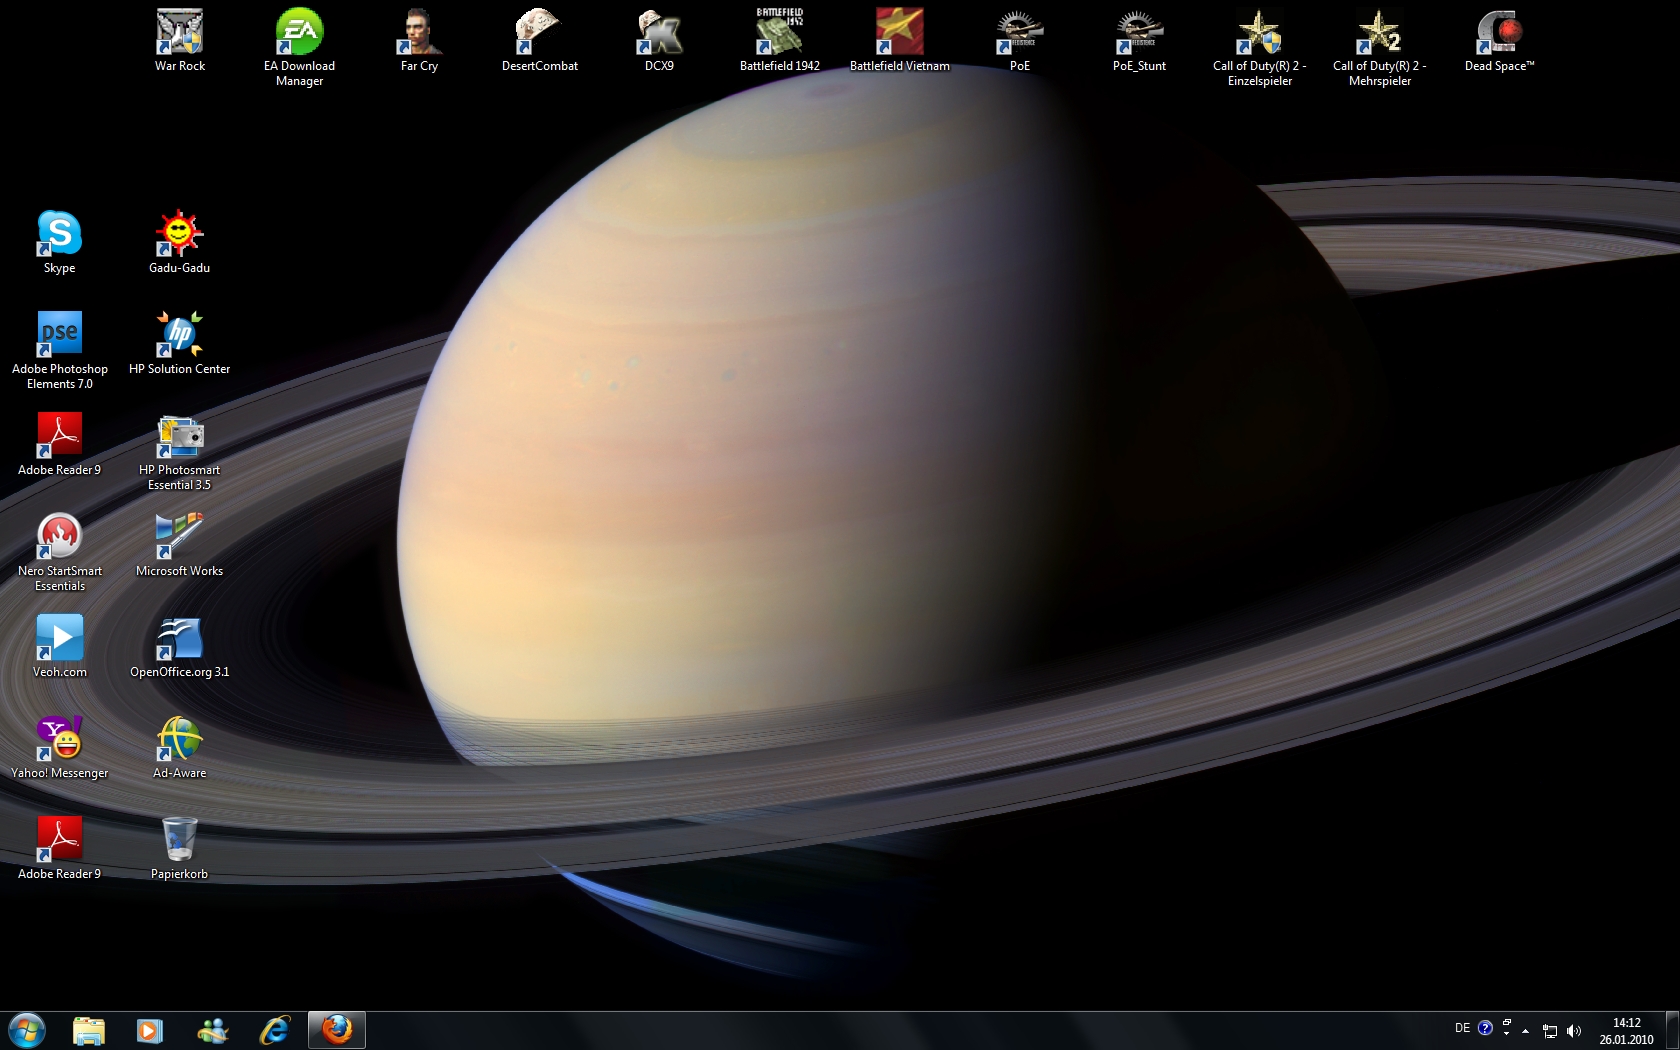The image size is (1680, 1050).
Task: Show hidden system tray icons
Action: point(1525,1030)
